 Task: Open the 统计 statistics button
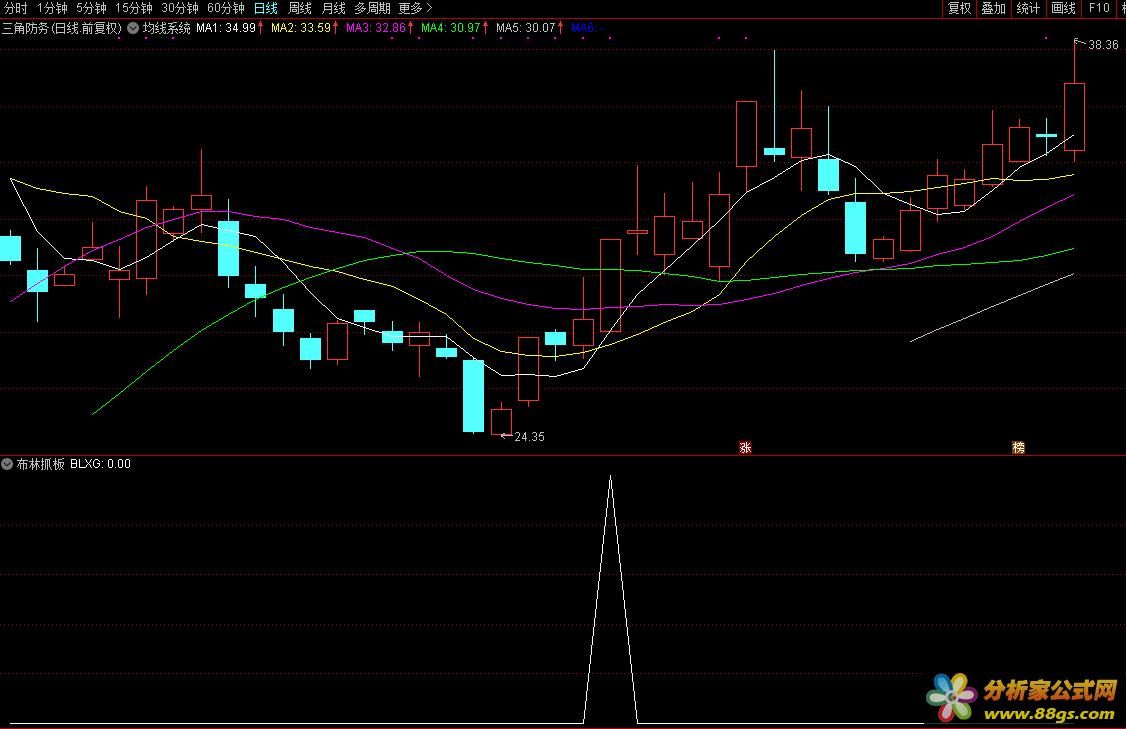click(1028, 8)
